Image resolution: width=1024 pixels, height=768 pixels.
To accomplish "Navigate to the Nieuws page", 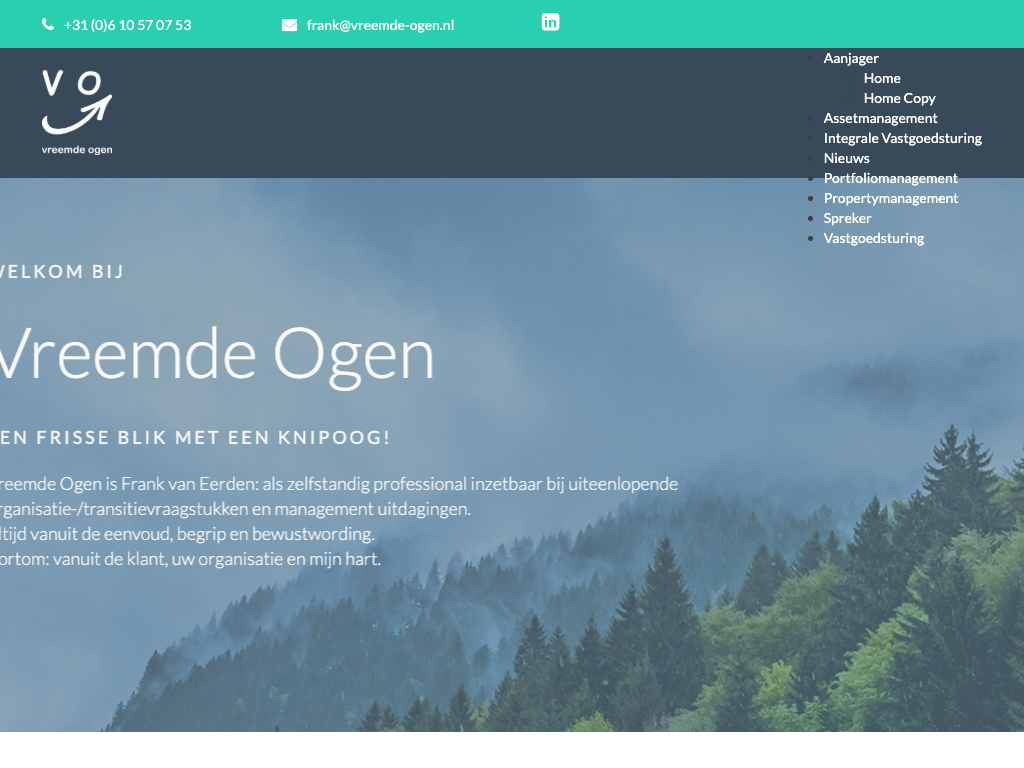I will pyautogui.click(x=846, y=158).
